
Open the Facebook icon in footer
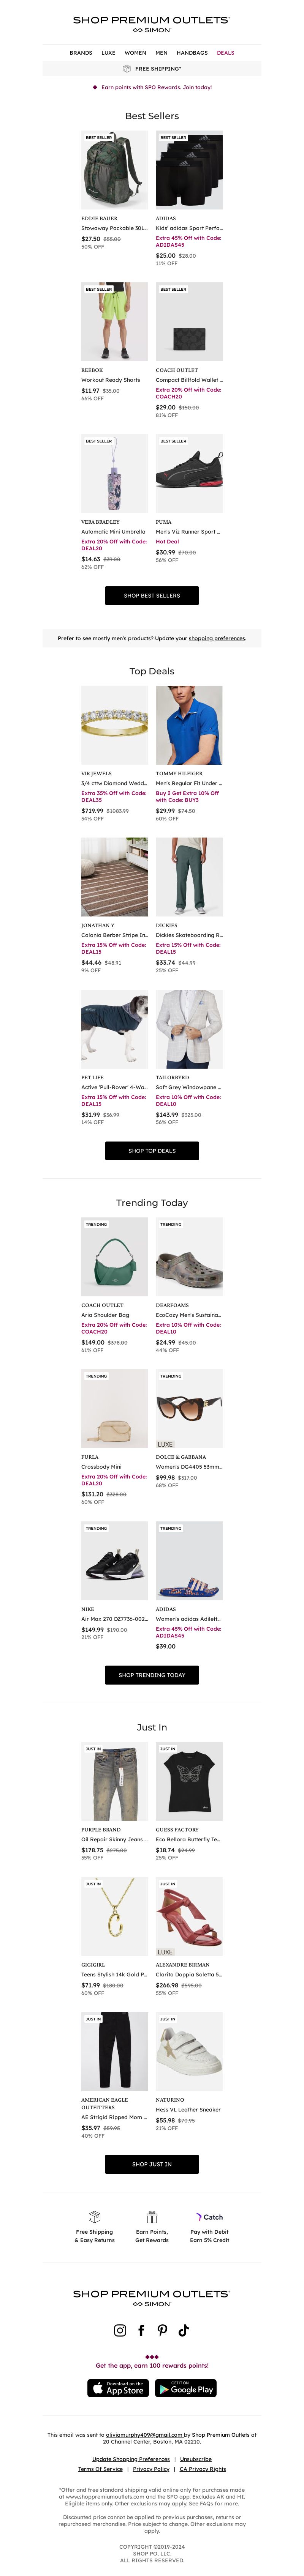[141, 2330]
